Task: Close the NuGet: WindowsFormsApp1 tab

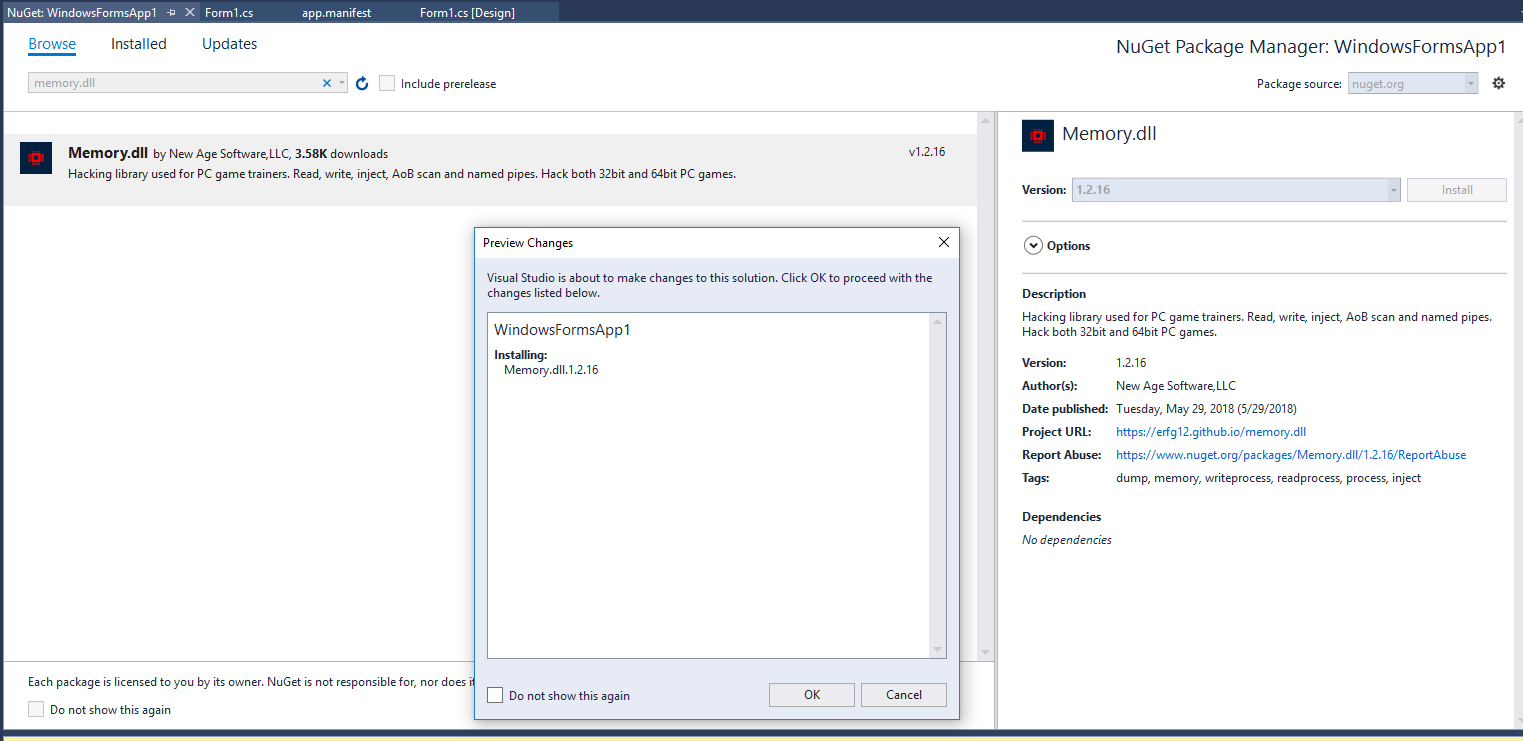Action: (189, 12)
